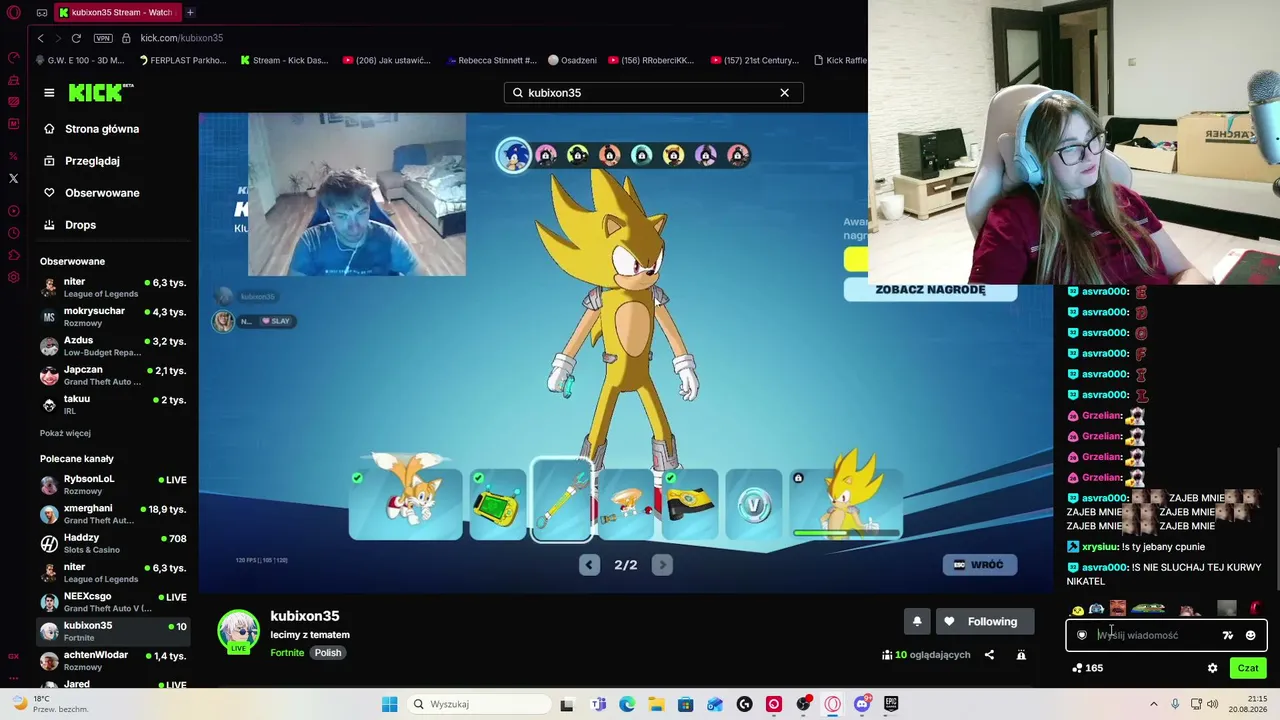1280x720 pixels.
Task: Click the report stream icon
Action: point(1021,655)
